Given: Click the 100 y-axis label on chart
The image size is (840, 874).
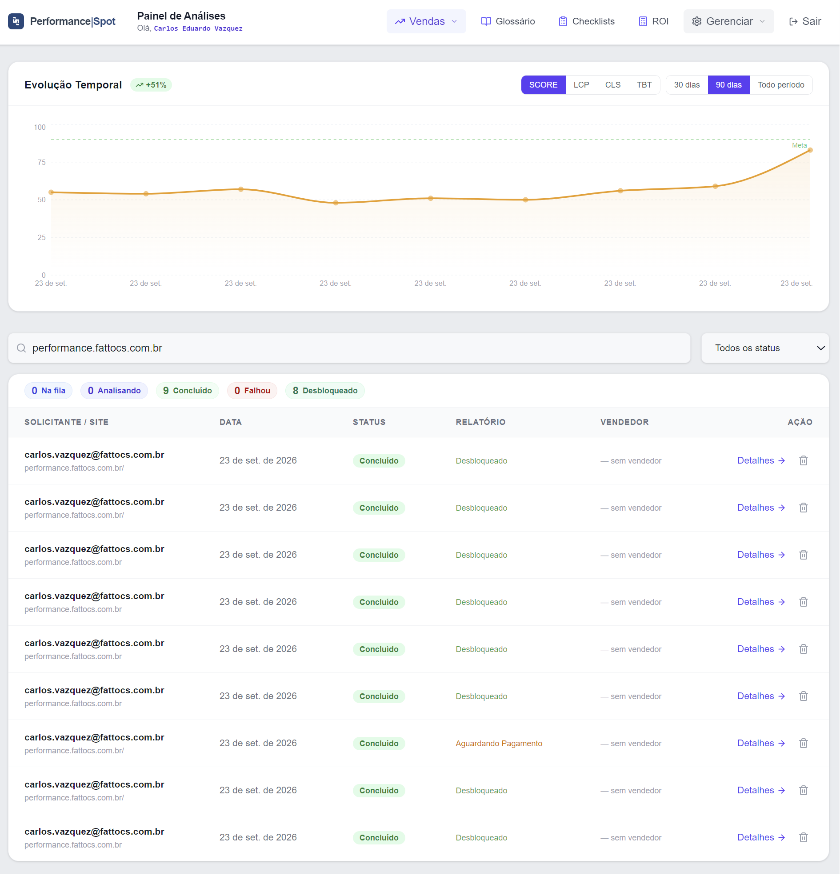Looking at the screenshot, I should point(40,127).
